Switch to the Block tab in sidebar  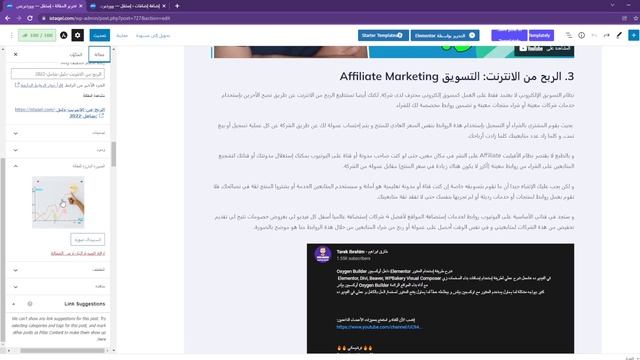click(x=76, y=54)
